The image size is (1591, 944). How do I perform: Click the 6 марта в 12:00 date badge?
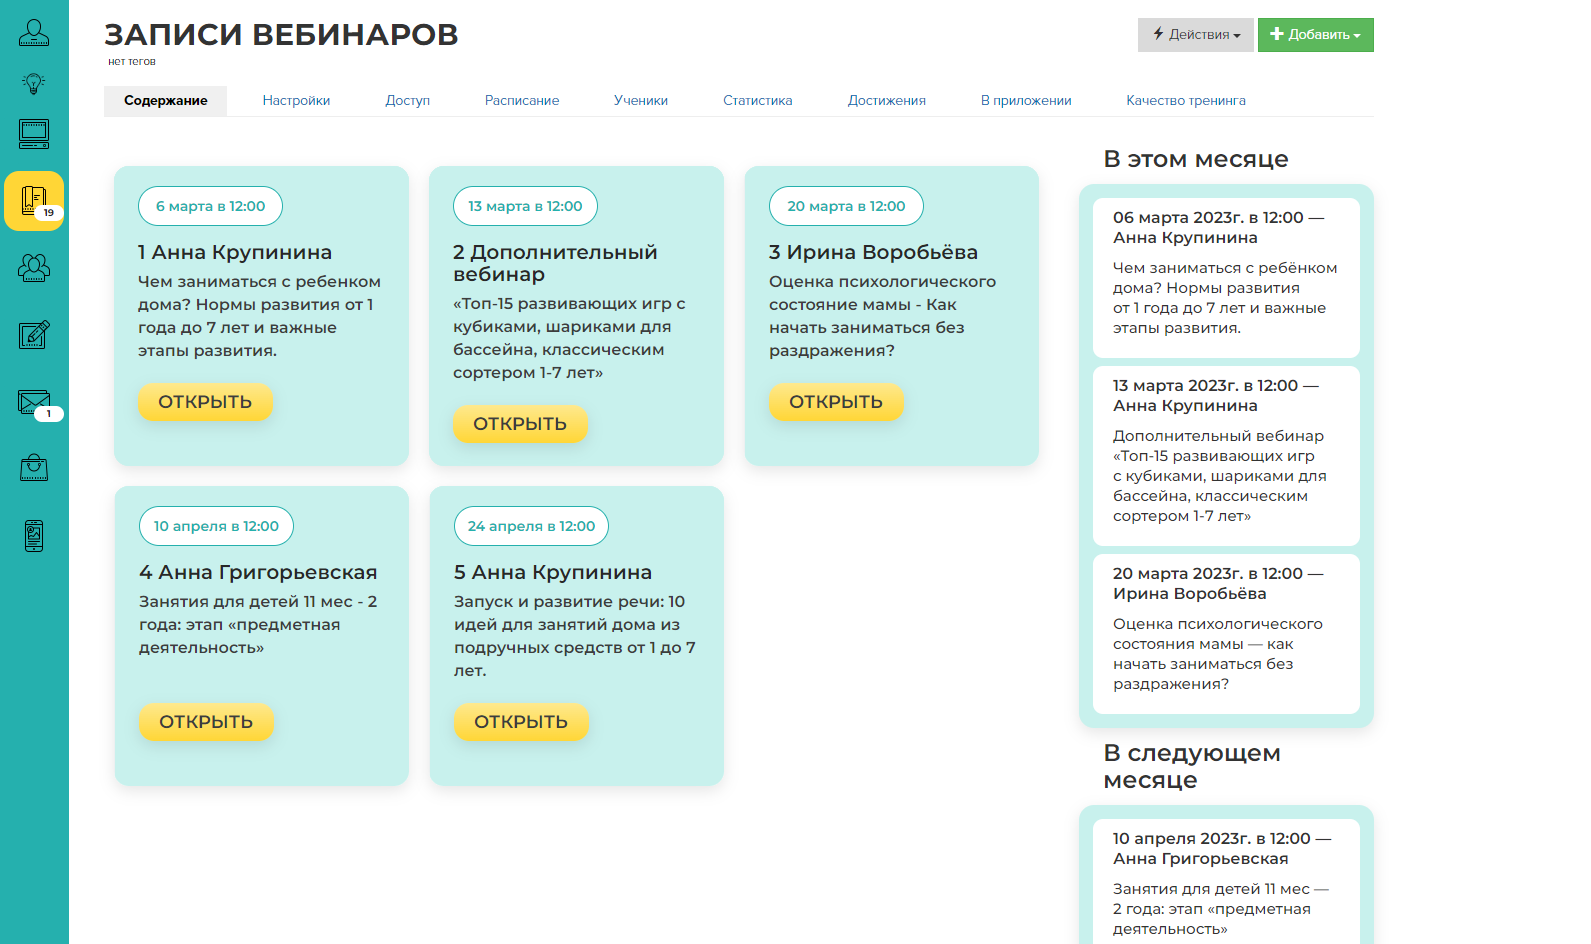coord(210,206)
